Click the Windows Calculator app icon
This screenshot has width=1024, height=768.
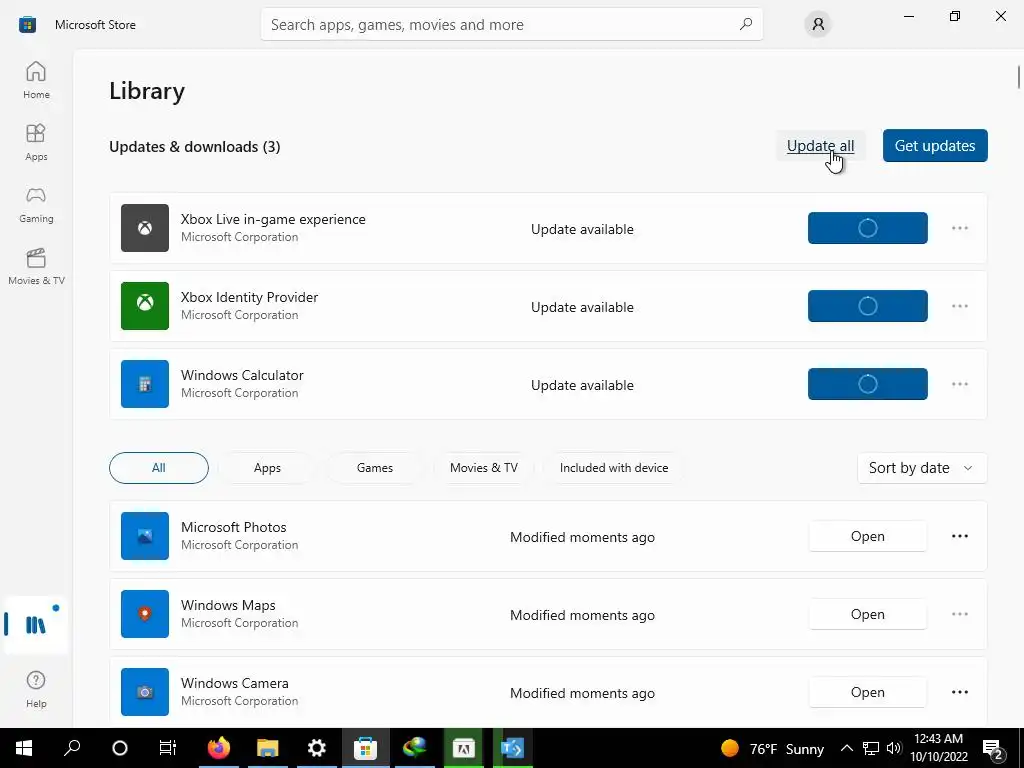tap(145, 384)
